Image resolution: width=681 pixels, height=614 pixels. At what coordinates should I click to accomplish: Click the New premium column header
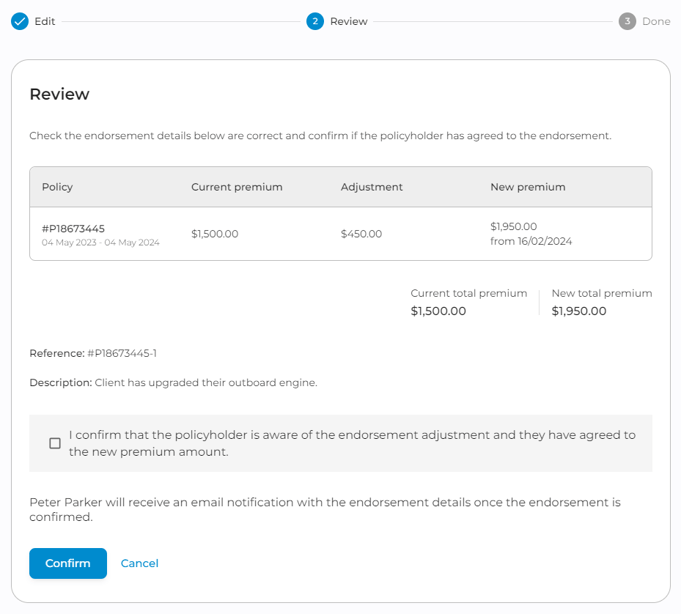click(x=528, y=187)
